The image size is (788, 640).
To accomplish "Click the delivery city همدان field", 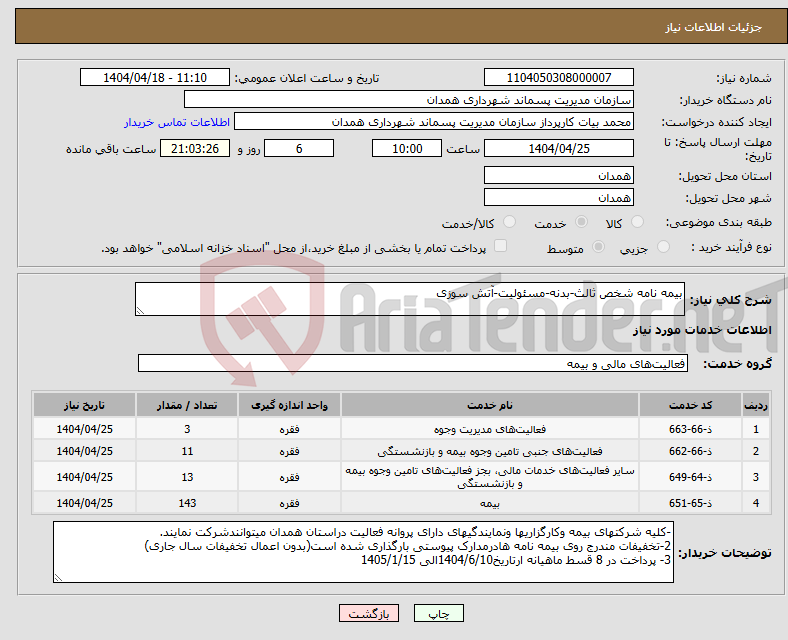I will click(559, 197).
